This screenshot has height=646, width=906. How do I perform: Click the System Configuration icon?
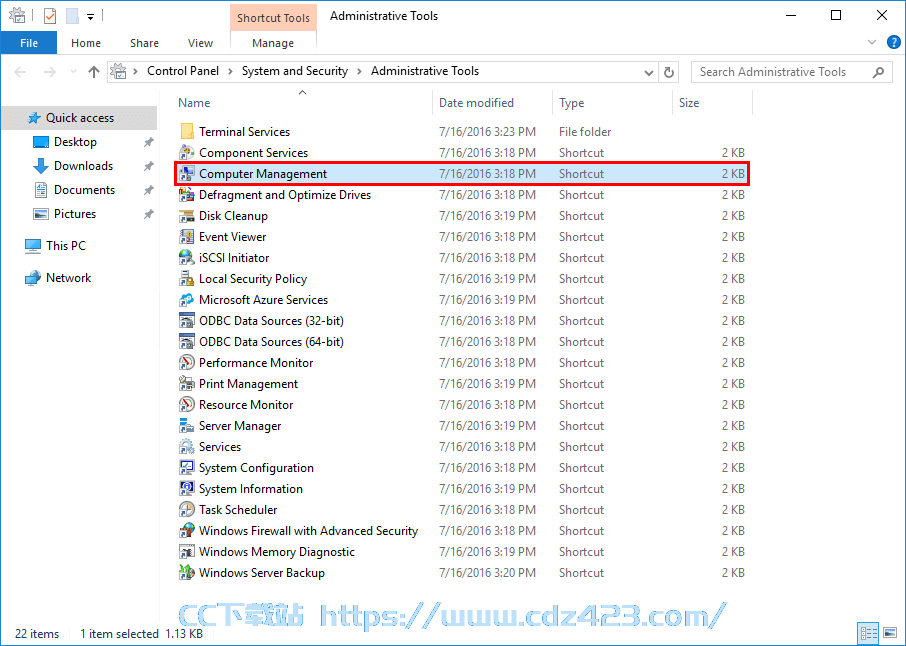[x=187, y=467]
